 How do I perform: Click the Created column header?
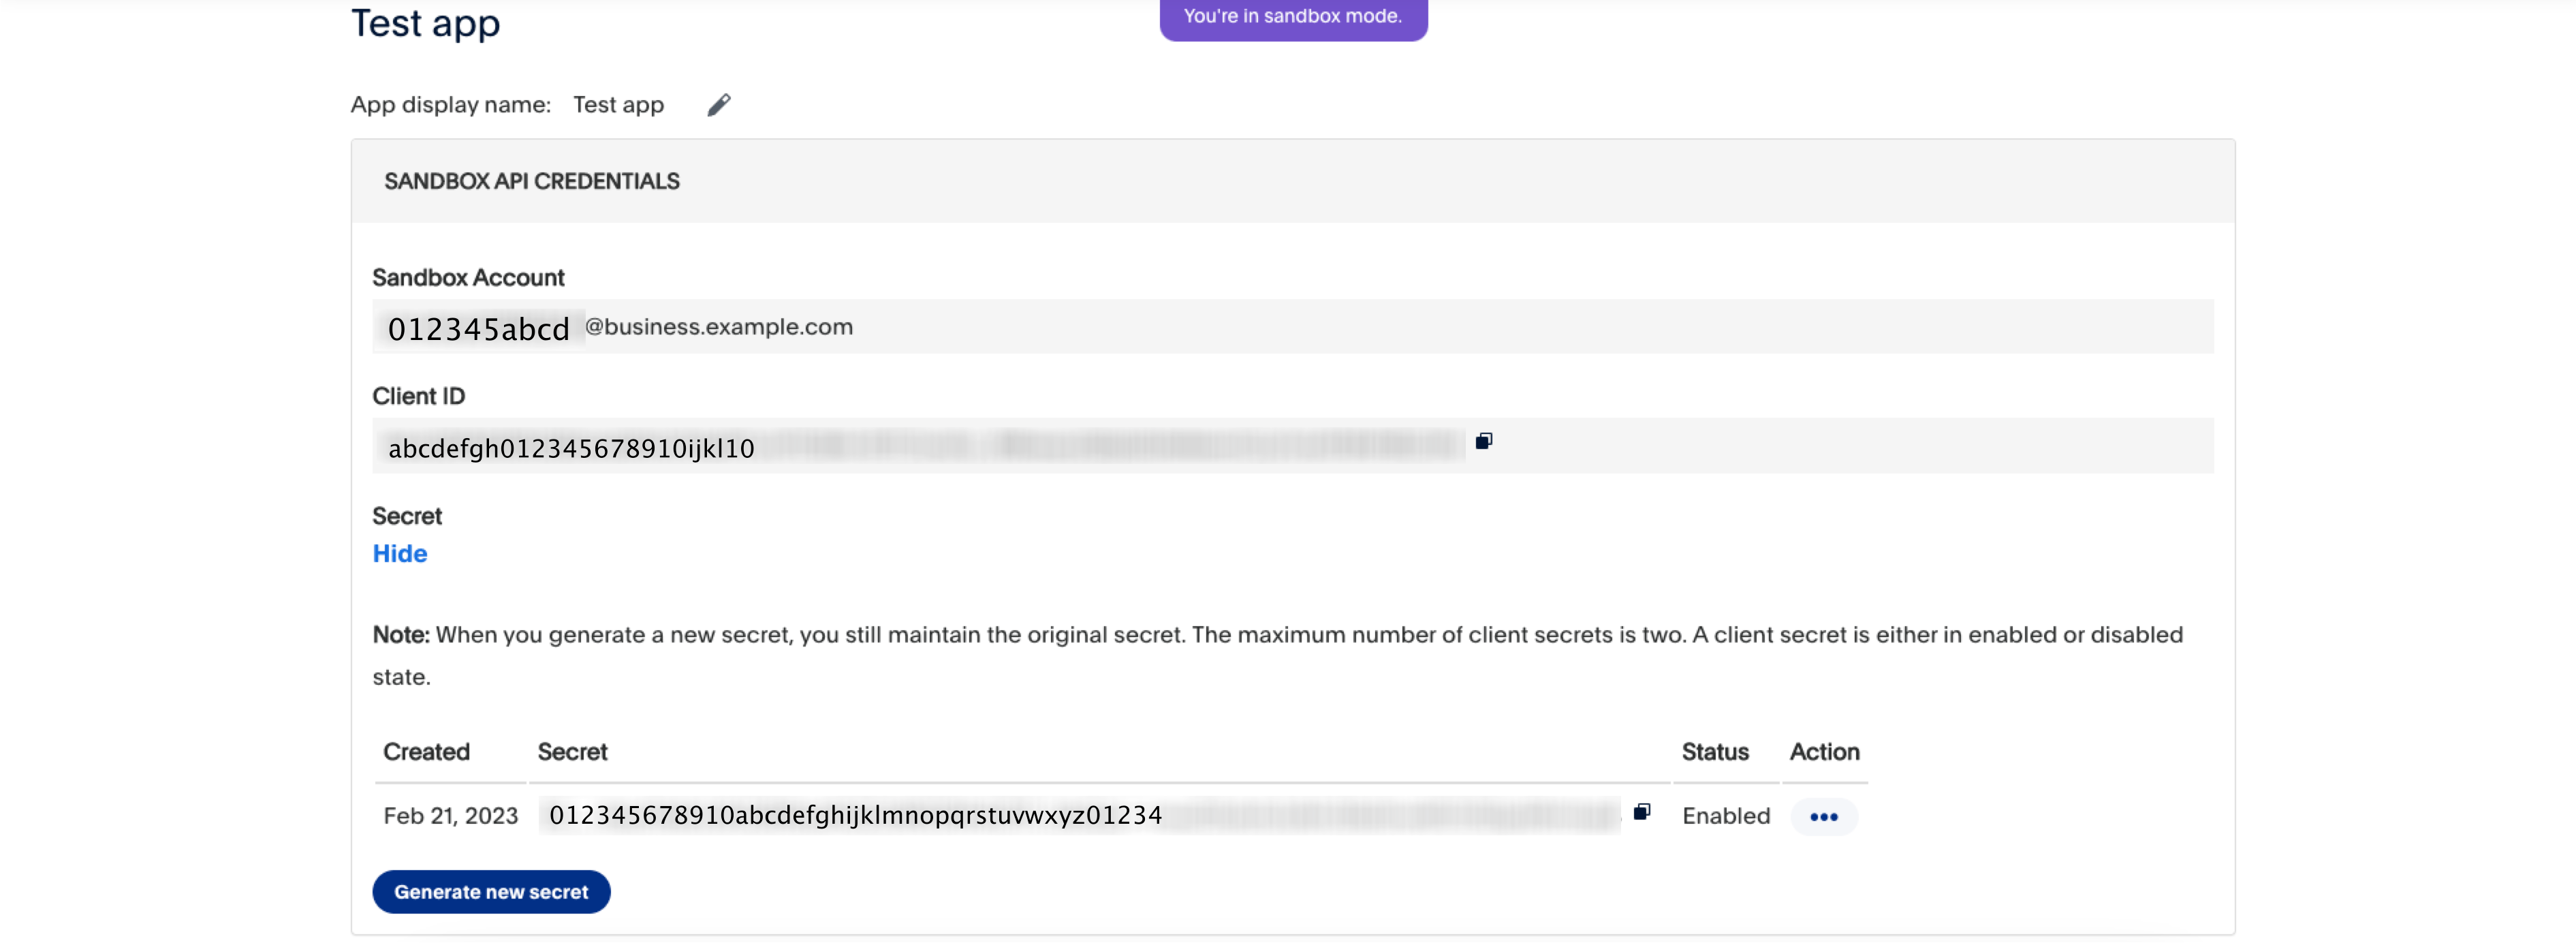point(426,751)
